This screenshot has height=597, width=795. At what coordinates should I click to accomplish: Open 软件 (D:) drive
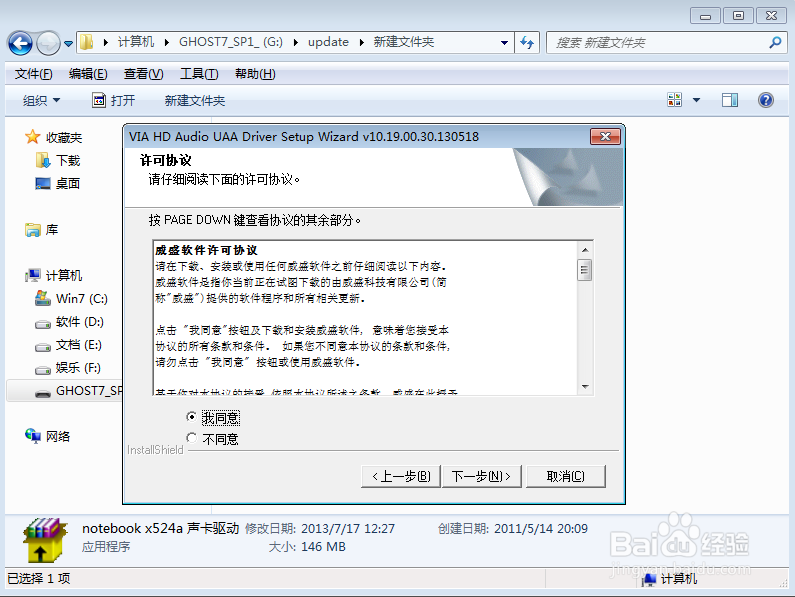click(80, 322)
